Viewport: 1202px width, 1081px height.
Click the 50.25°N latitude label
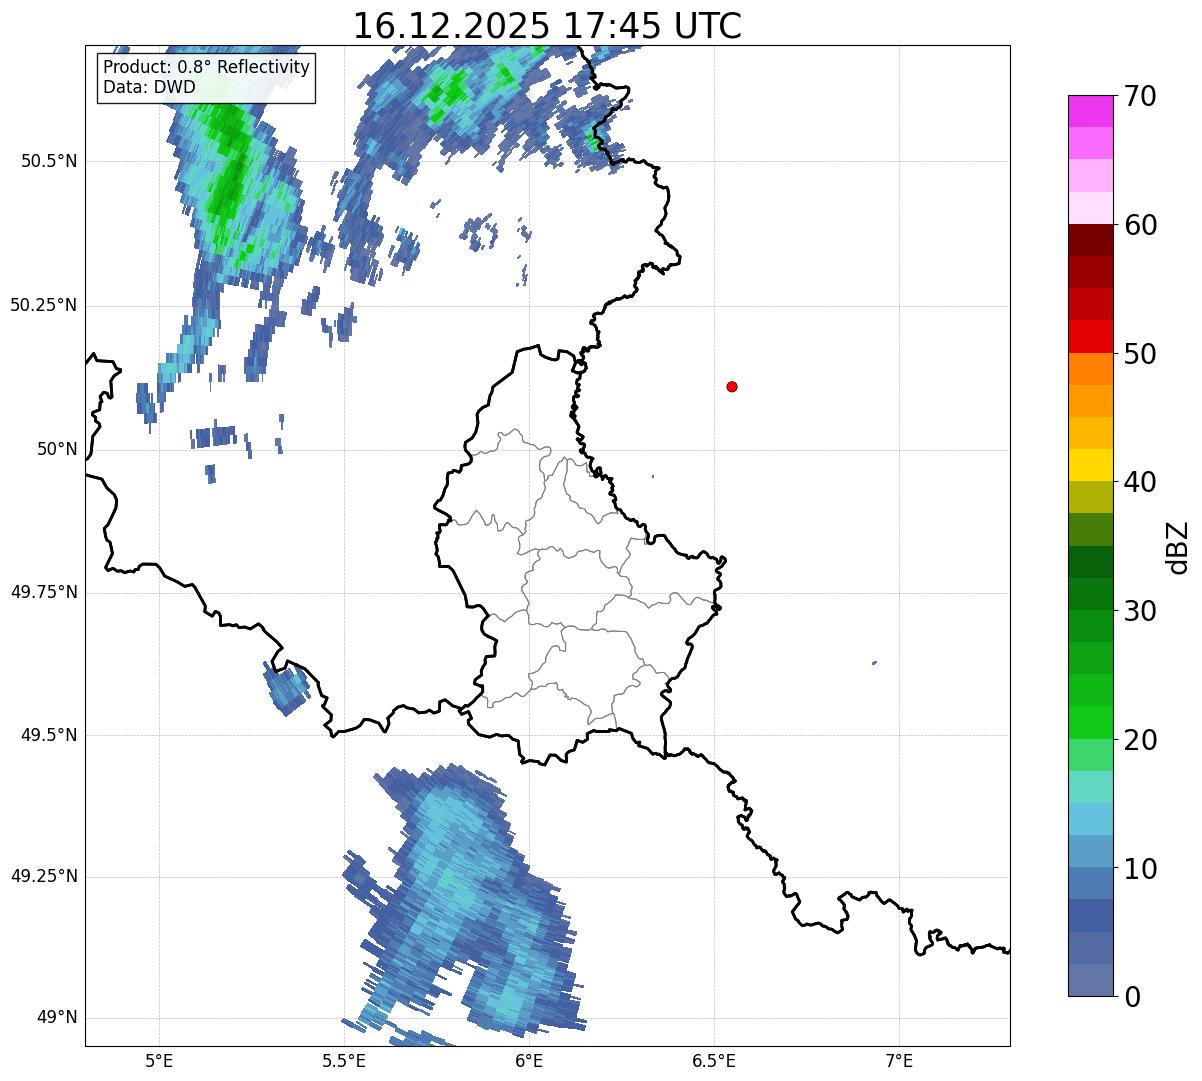click(x=44, y=305)
